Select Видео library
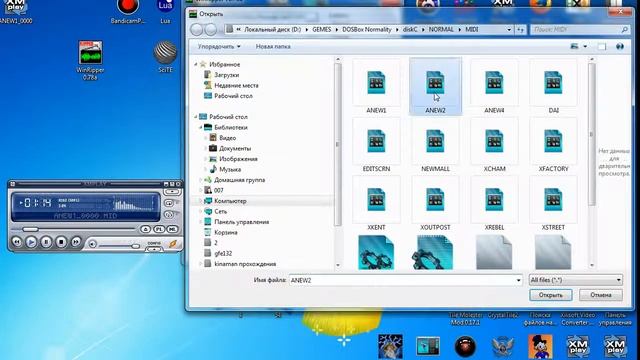 [x=227, y=138]
